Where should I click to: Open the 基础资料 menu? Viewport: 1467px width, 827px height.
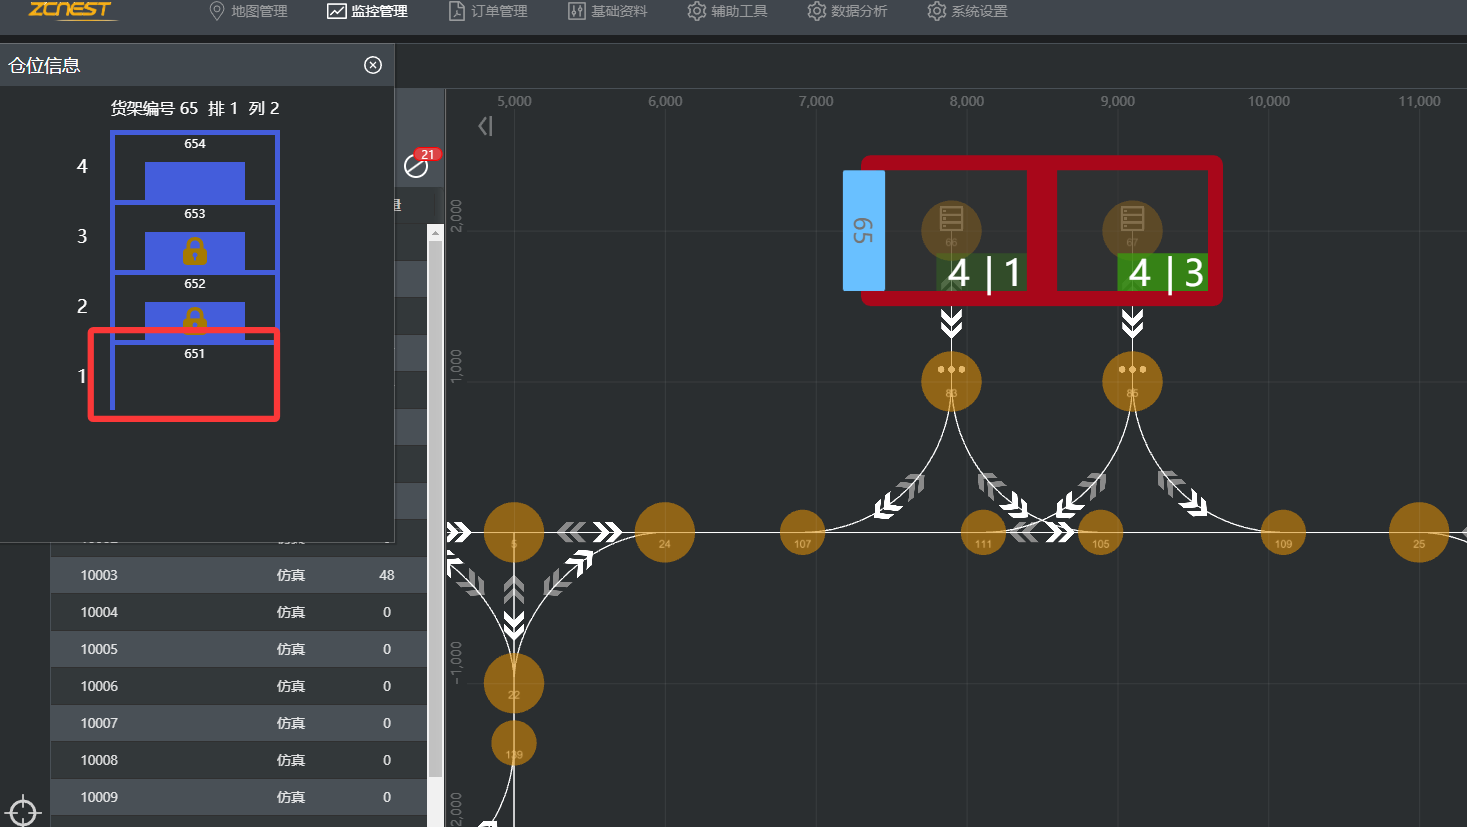click(x=608, y=11)
